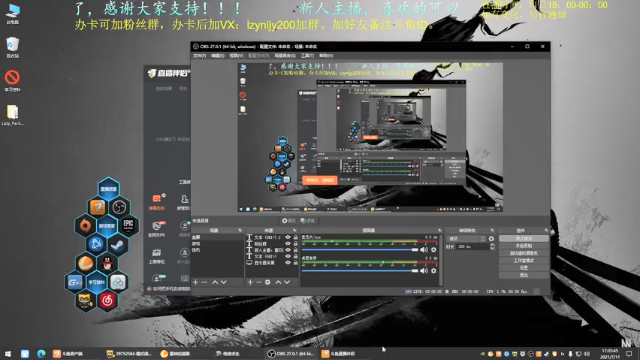Launch OBS Studio from the hexagon launcher

(119, 207)
